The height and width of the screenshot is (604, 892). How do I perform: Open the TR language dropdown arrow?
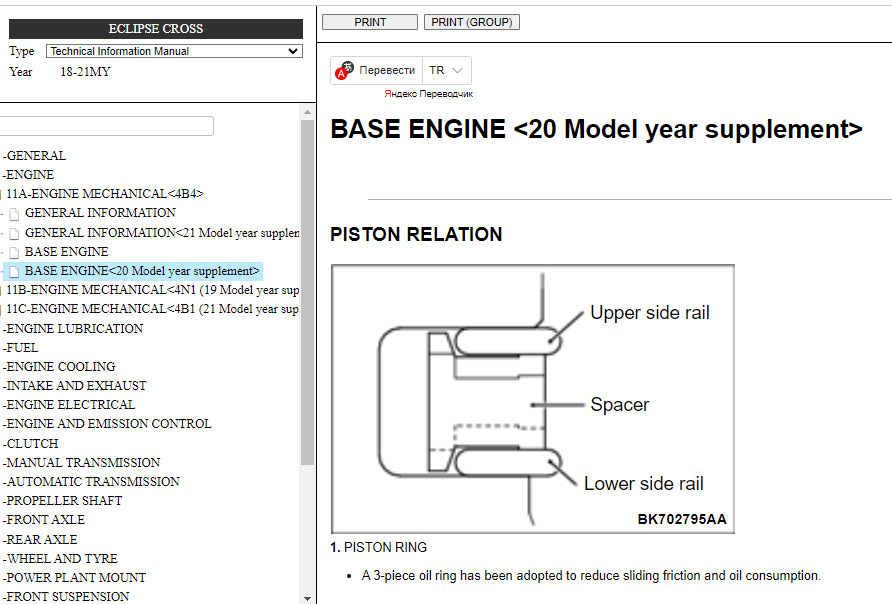(457, 71)
